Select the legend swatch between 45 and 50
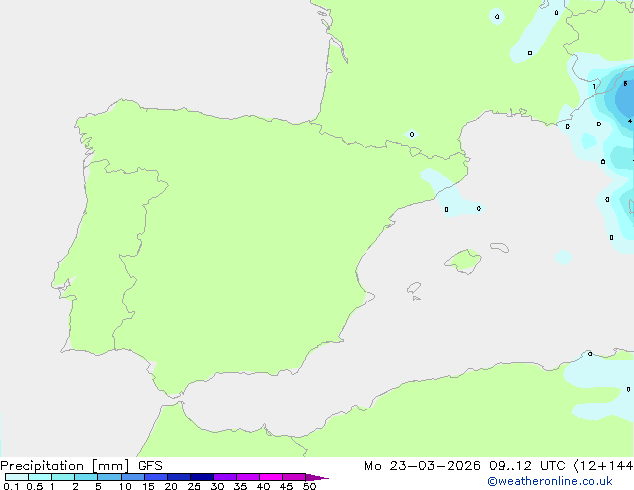The image size is (634, 490). [294, 477]
